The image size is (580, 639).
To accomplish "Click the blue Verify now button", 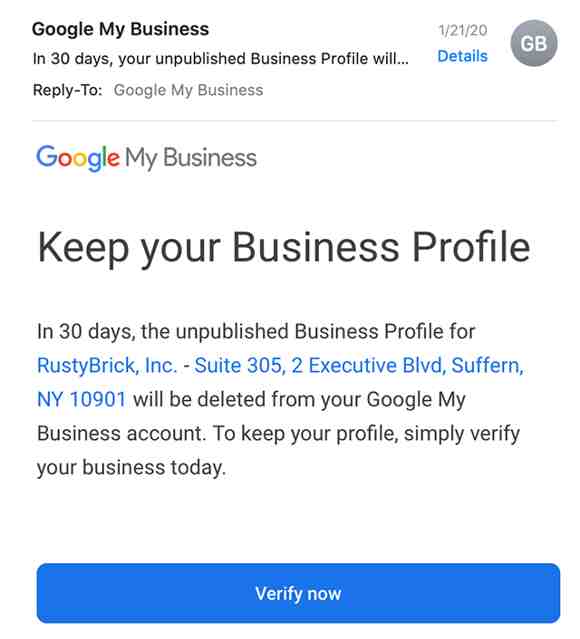I will (298, 593).
